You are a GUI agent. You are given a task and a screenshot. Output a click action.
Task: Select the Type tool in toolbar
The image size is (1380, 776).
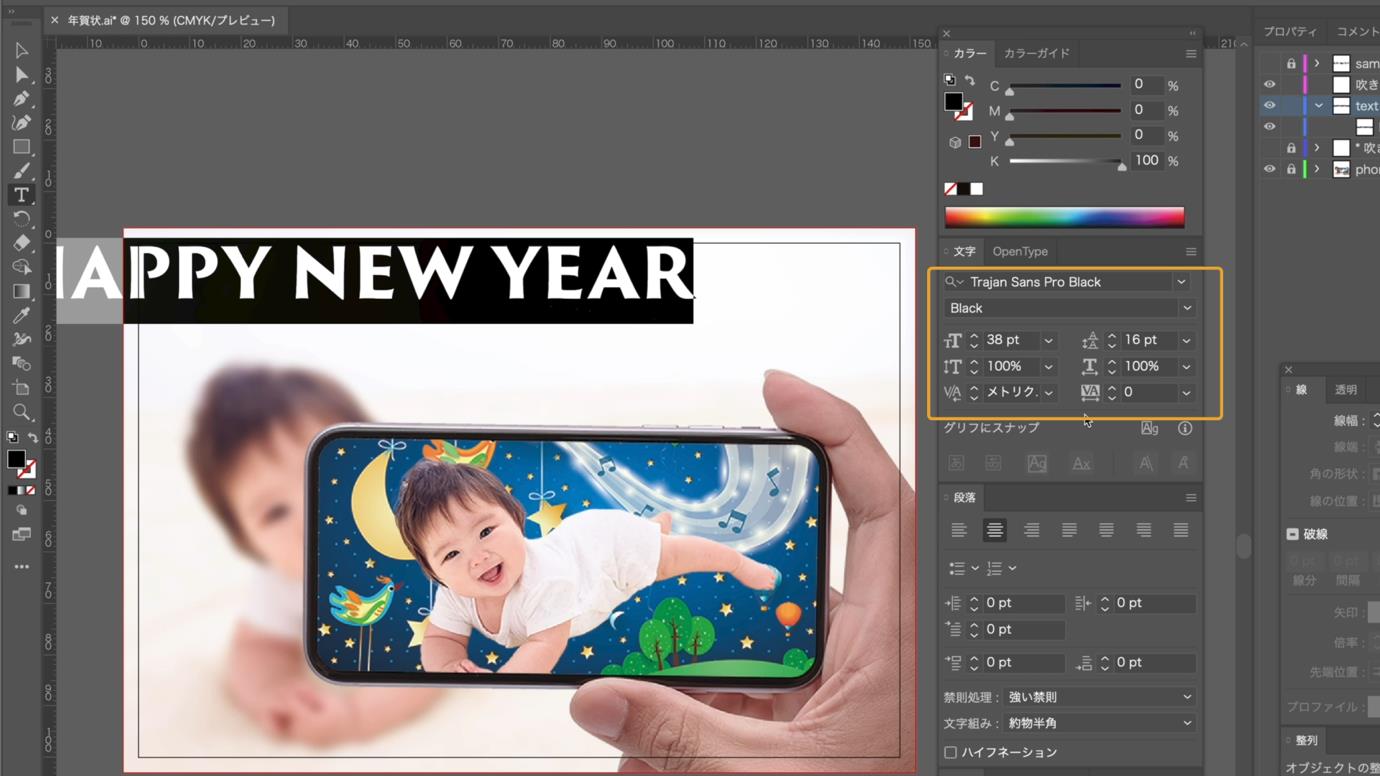pos(21,195)
